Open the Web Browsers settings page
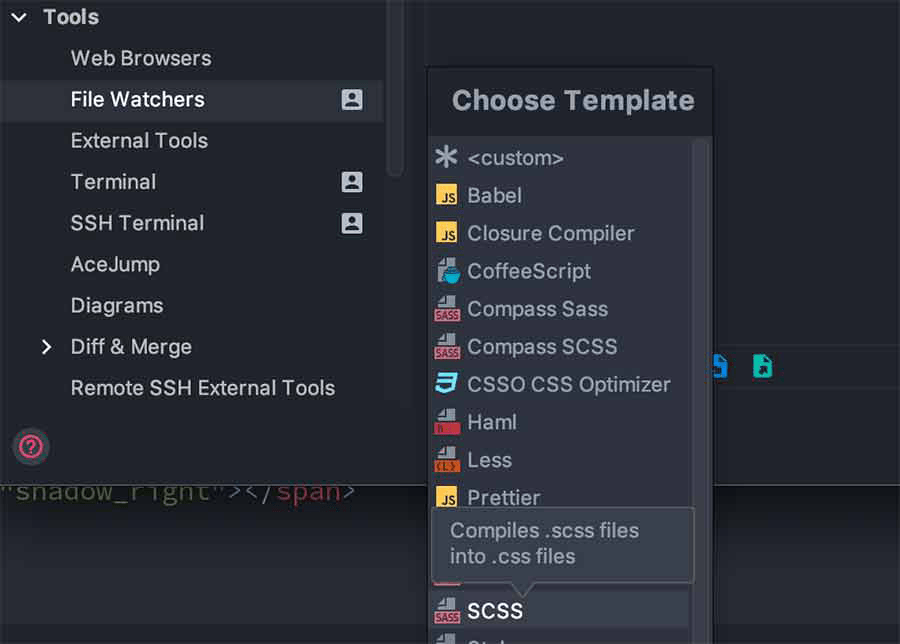This screenshot has height=644, width=900. pyautogui.click(x=141, y=58)
